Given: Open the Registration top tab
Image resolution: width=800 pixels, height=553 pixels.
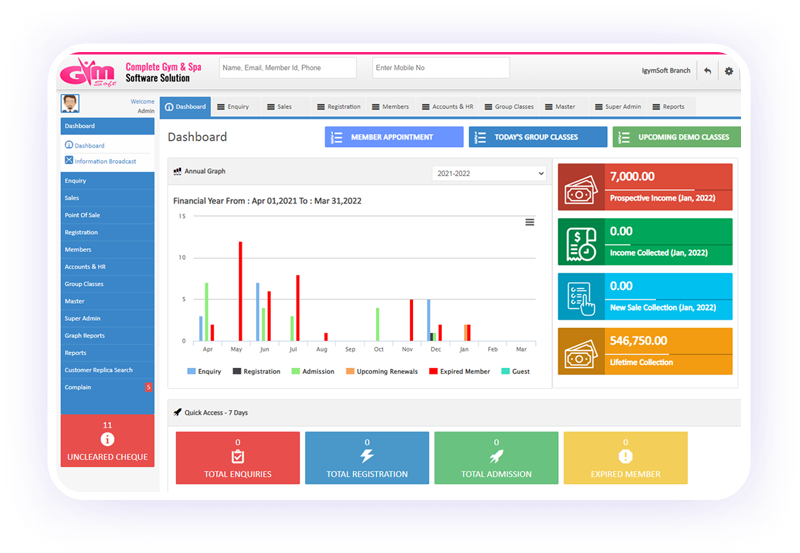Looking at the screenshot, I should pos(339,107).
